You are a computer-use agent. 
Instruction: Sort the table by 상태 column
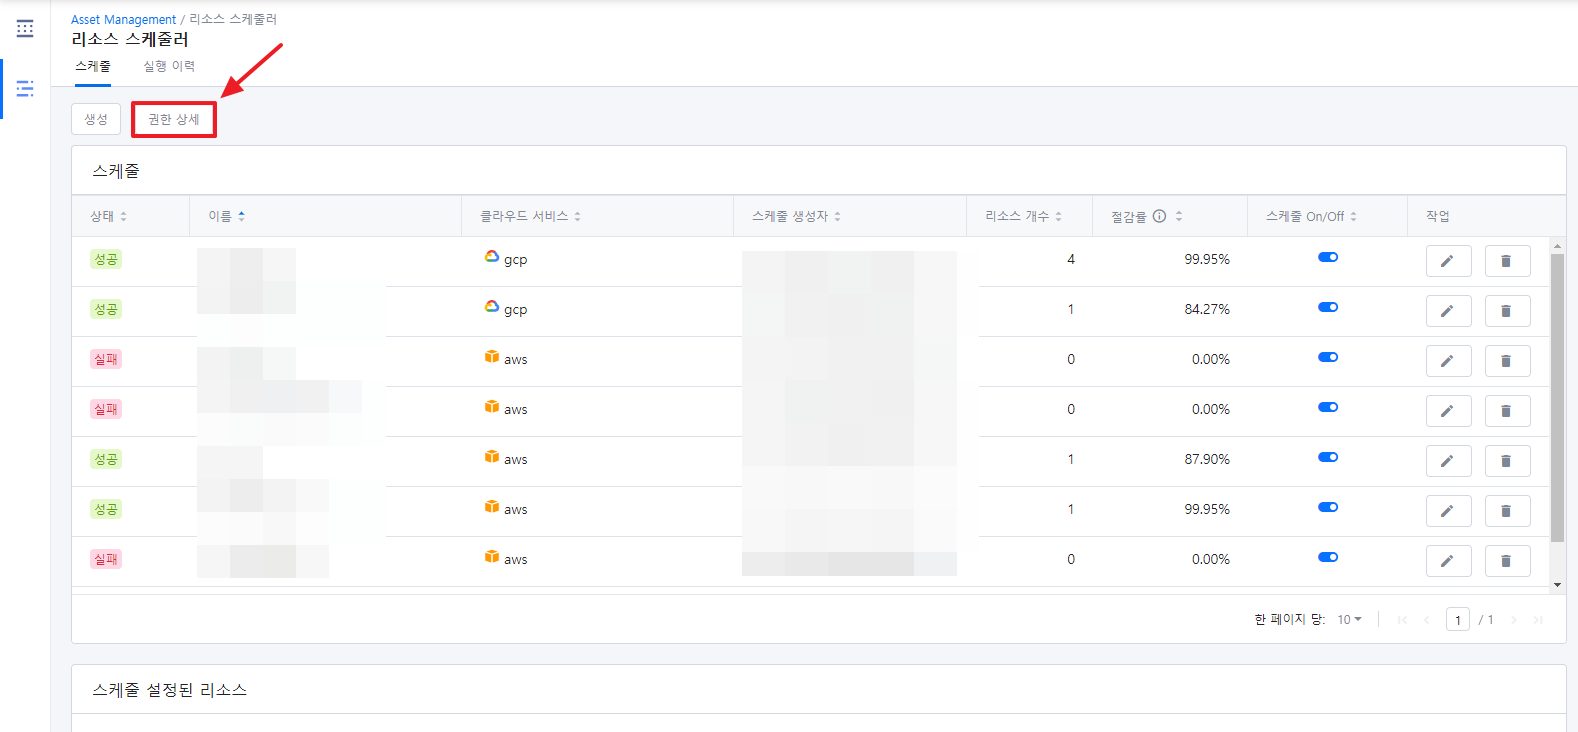(108, 216)
